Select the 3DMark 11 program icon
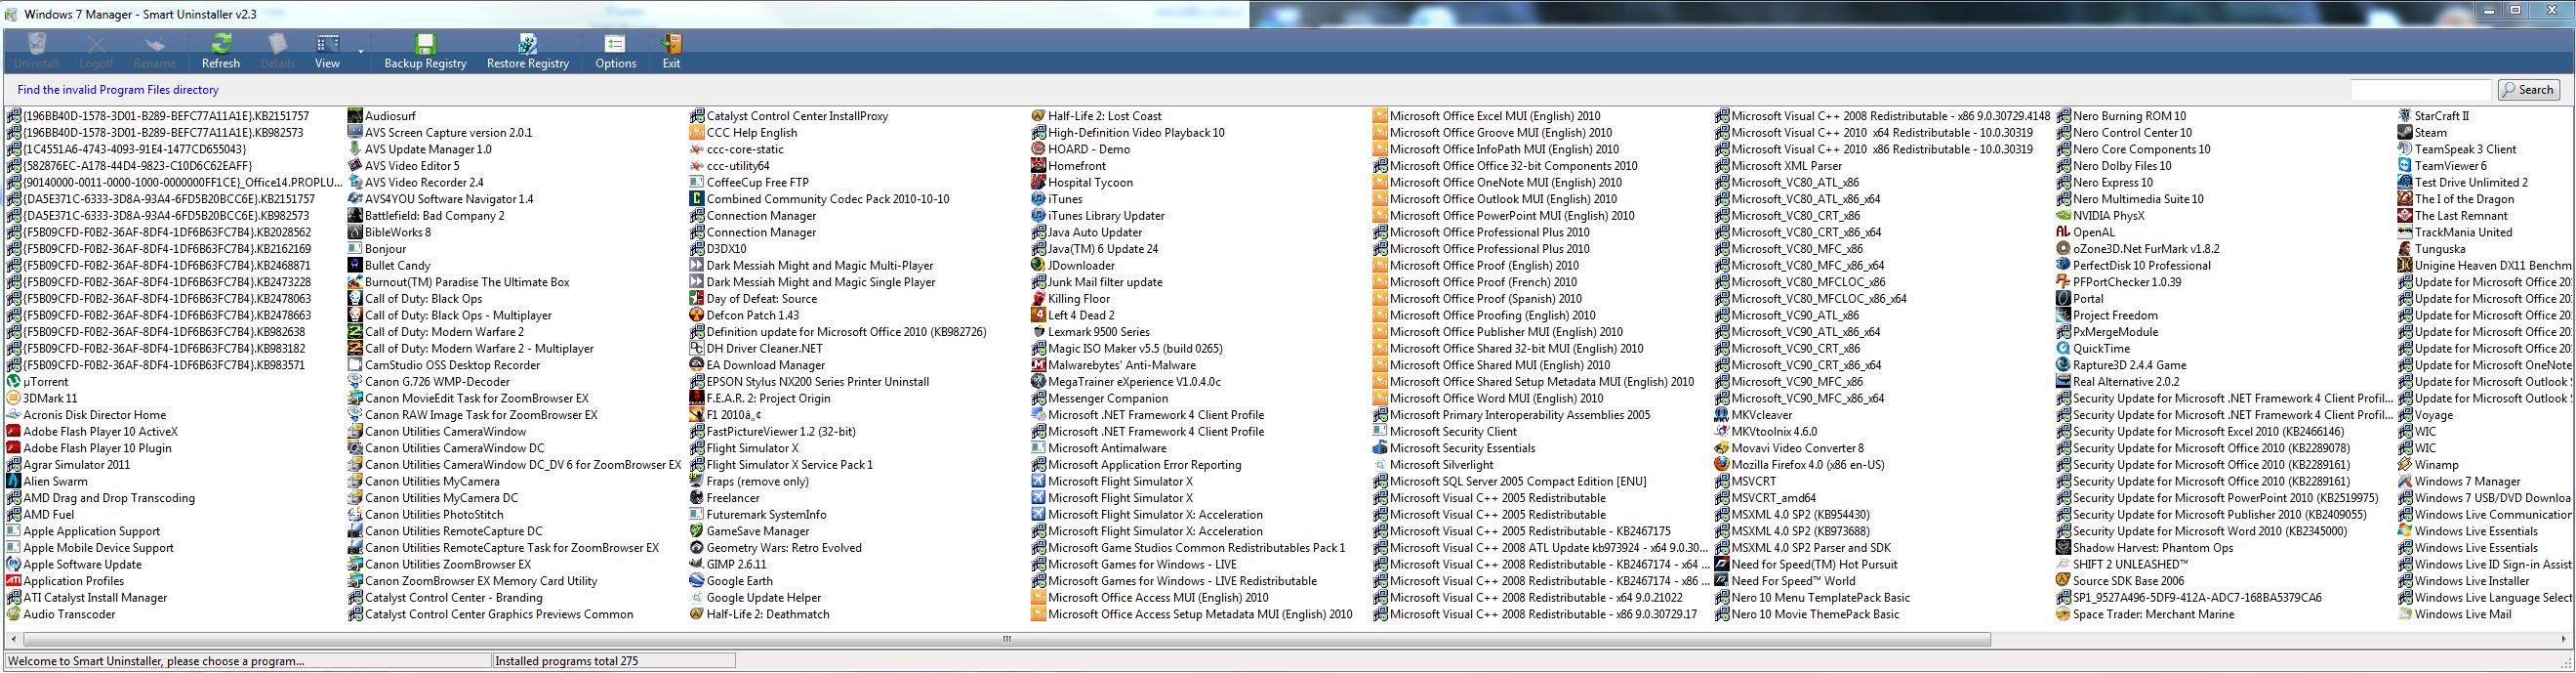The width and height of the screenshot is (2576, 673). point(14,399)
